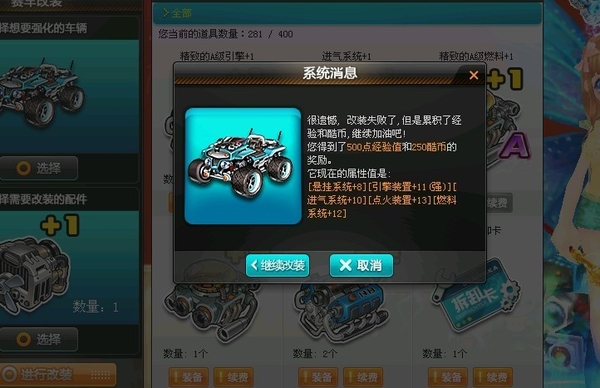Click 进行改装 orange button
This screenshot has width=600, height=388.
click(x=57, y=374)
